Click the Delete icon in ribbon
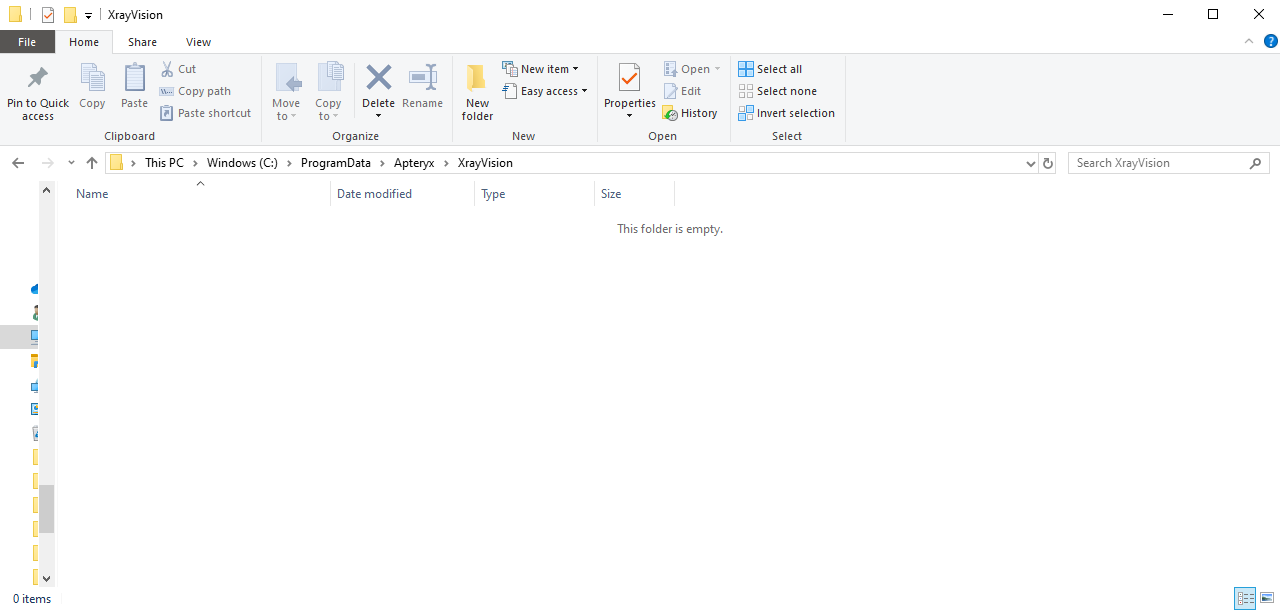The height and width of the screenshot is (610, 1280). [378, 80]
